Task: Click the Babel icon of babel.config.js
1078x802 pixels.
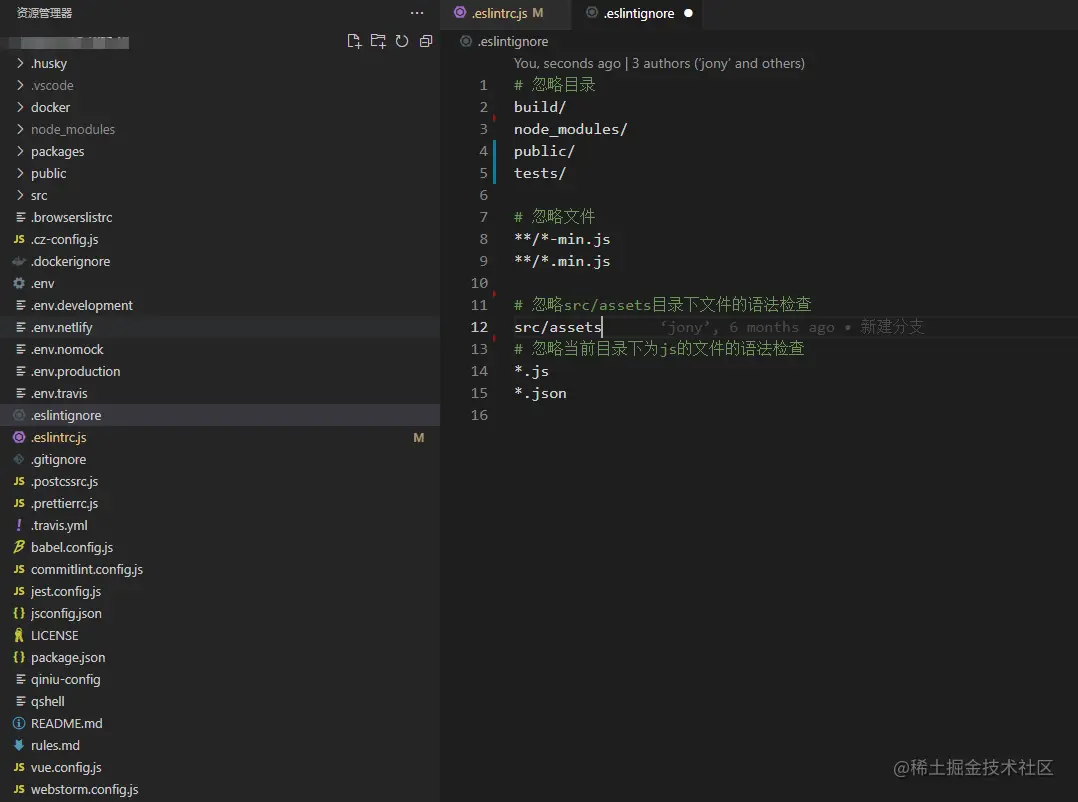Action: (19, 547)
